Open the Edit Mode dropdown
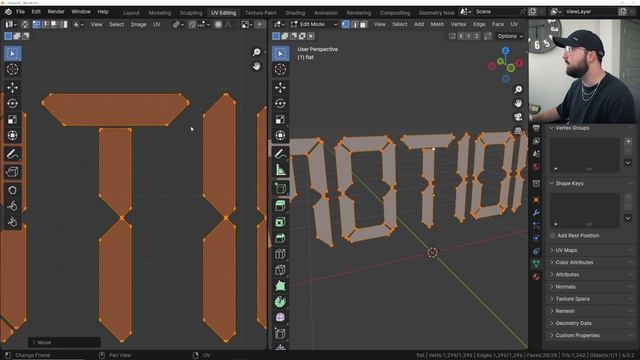The height and width of the screenshot is (360, 640). (x=313, y=24)
